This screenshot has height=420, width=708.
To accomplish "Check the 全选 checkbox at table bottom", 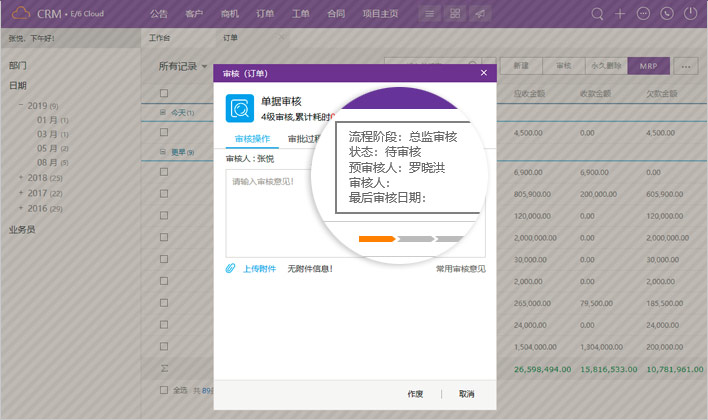I will pos(164,389).
